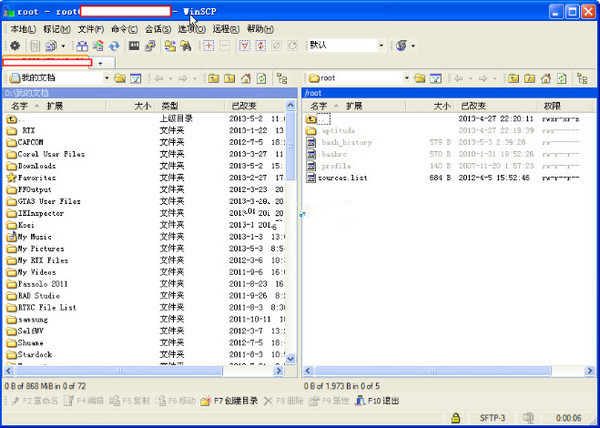Open local directory folder icon
Viewport: 600px width, 428px height.
click(120, 78)
